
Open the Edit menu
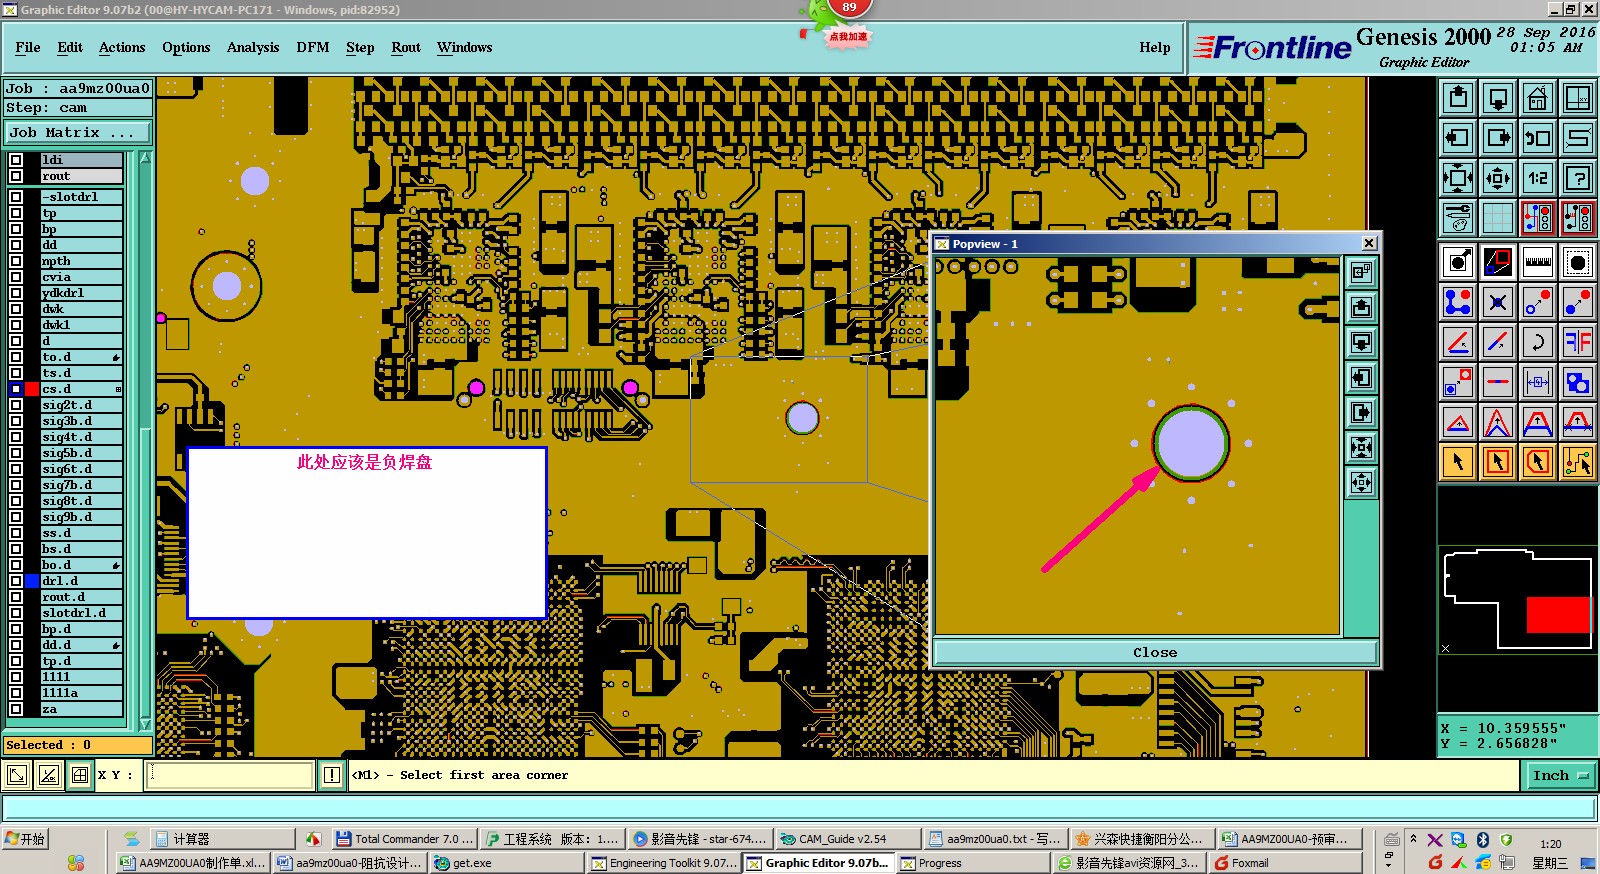click(70, 47)
